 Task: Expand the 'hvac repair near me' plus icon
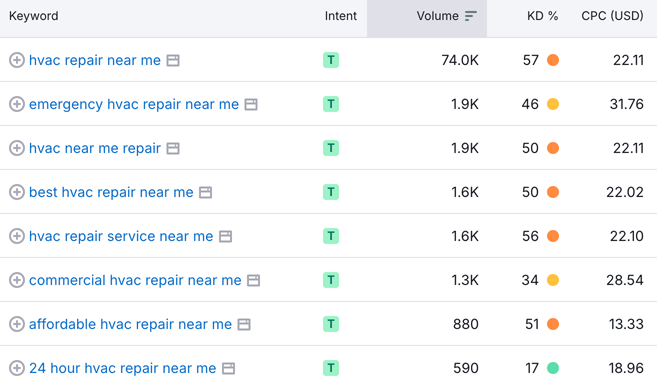point(17,60)
